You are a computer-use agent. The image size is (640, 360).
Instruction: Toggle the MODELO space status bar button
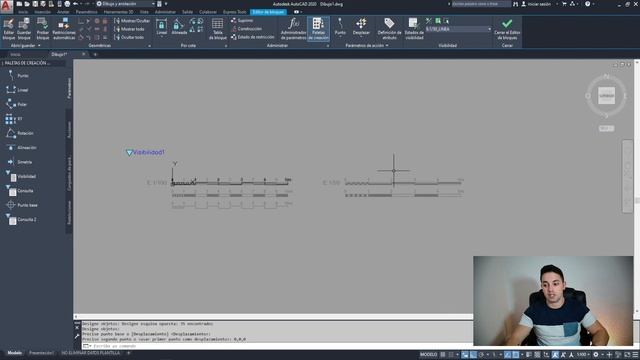[x=428, y=354]
